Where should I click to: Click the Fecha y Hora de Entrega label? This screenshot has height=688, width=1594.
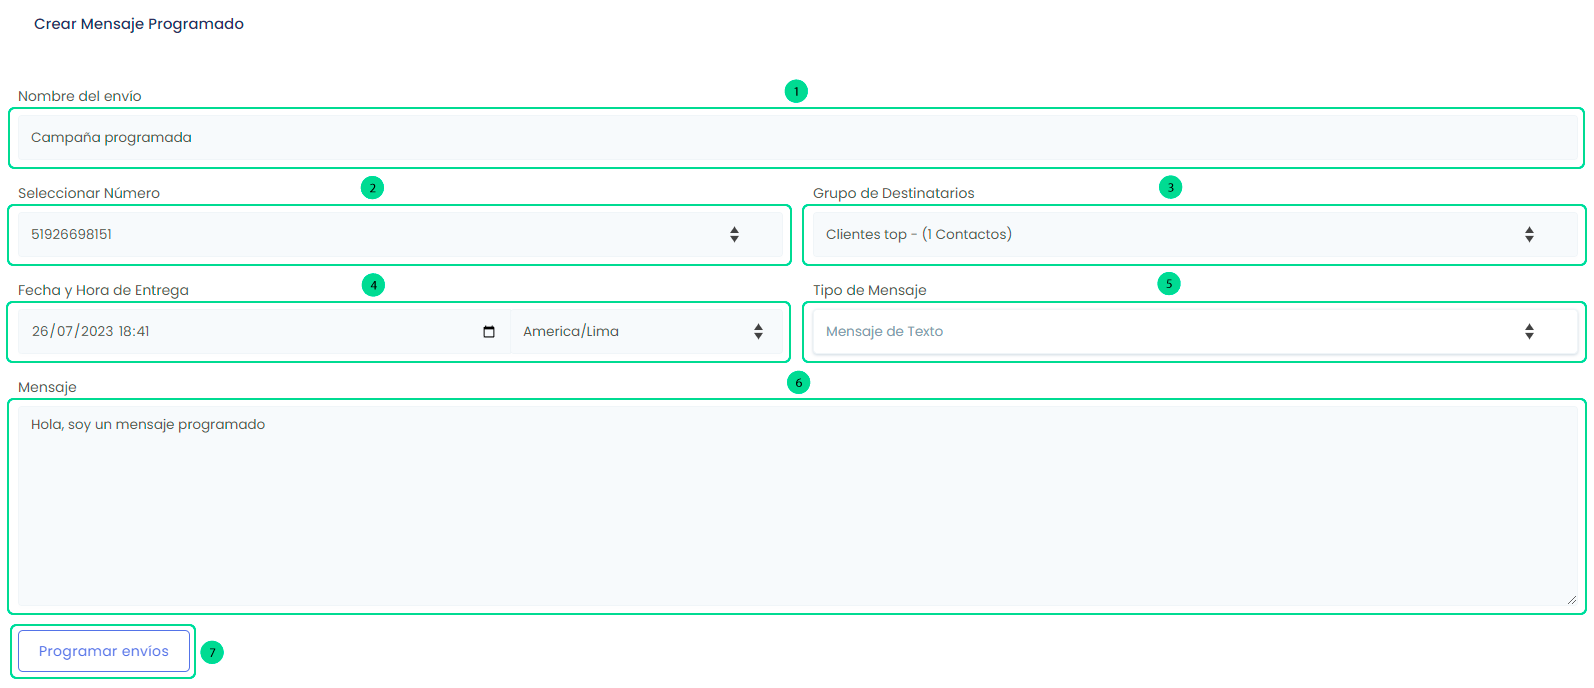(103, 290)
